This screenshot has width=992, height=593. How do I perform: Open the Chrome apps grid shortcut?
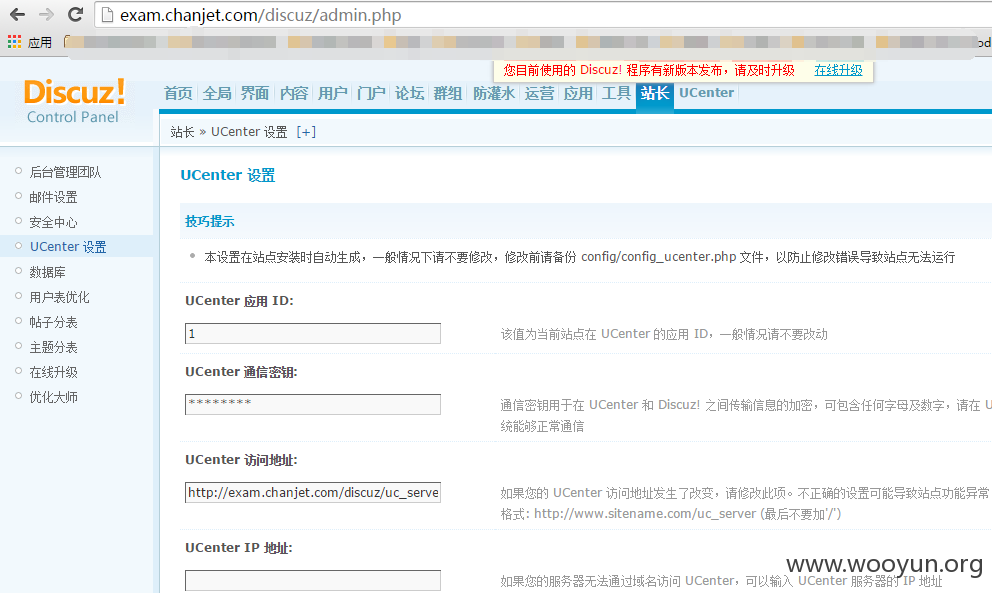pos(14,42)
